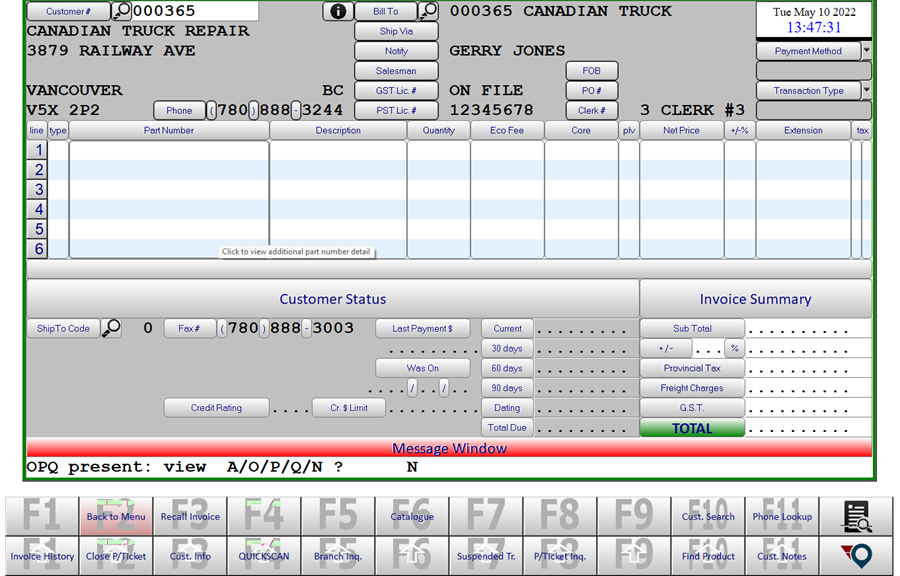Screen dimensions: 900x576
Task: Click the Net Price column header
Action: [681, 130]
